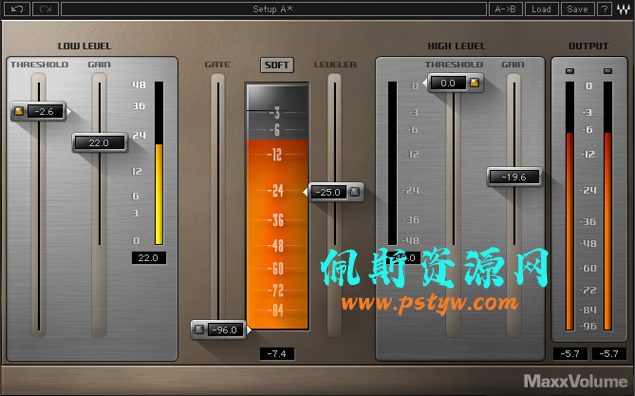
Task: Click the center meter readout -7.4
Action: (x=277, y=353)
